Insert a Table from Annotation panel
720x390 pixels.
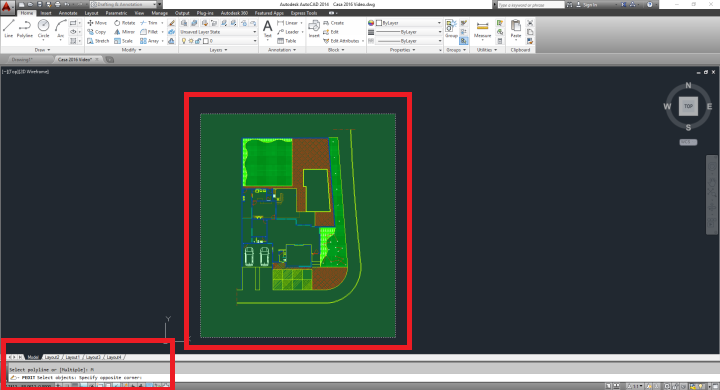click(x=287, y=41)
